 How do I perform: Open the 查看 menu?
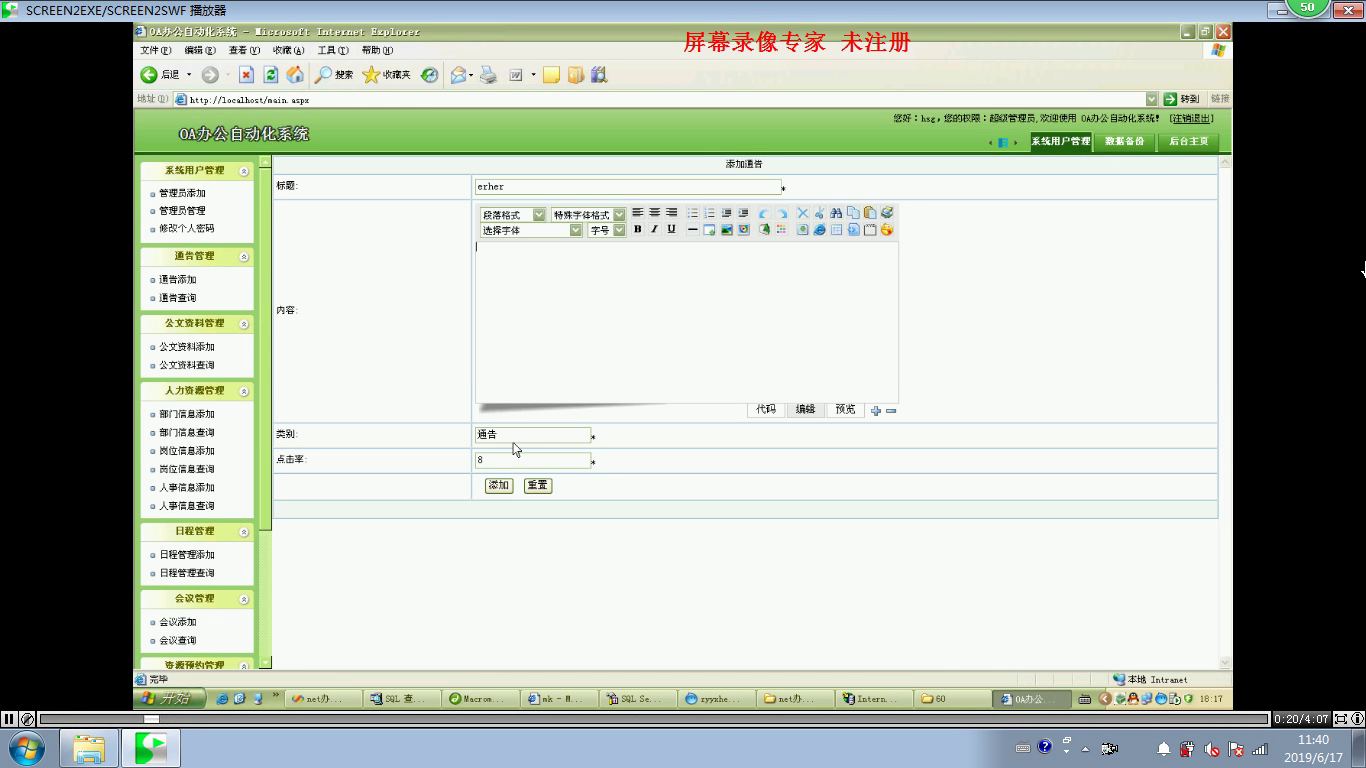(244, 50)
